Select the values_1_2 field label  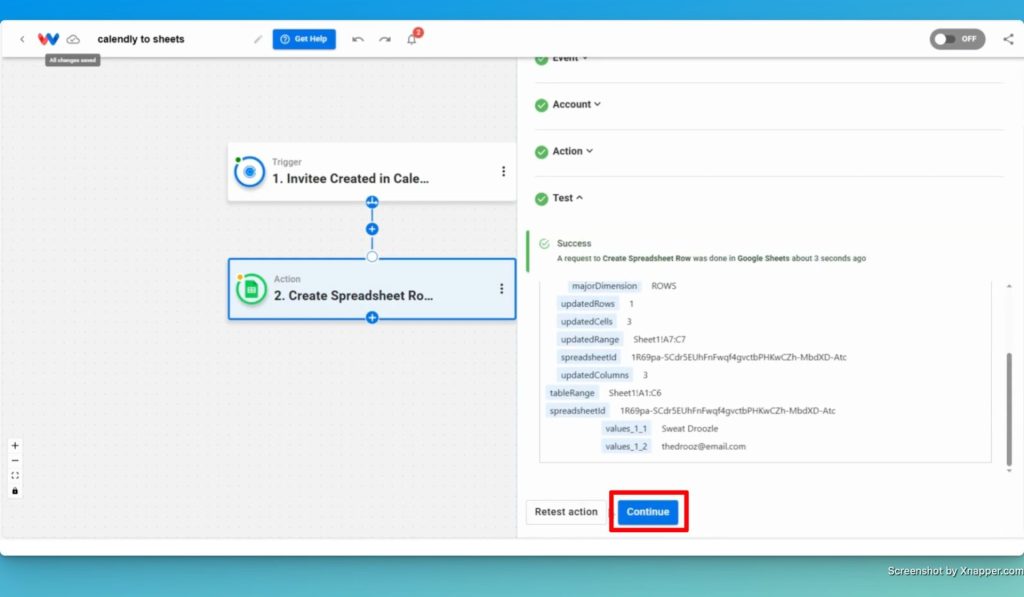click(x=626, y=447)
